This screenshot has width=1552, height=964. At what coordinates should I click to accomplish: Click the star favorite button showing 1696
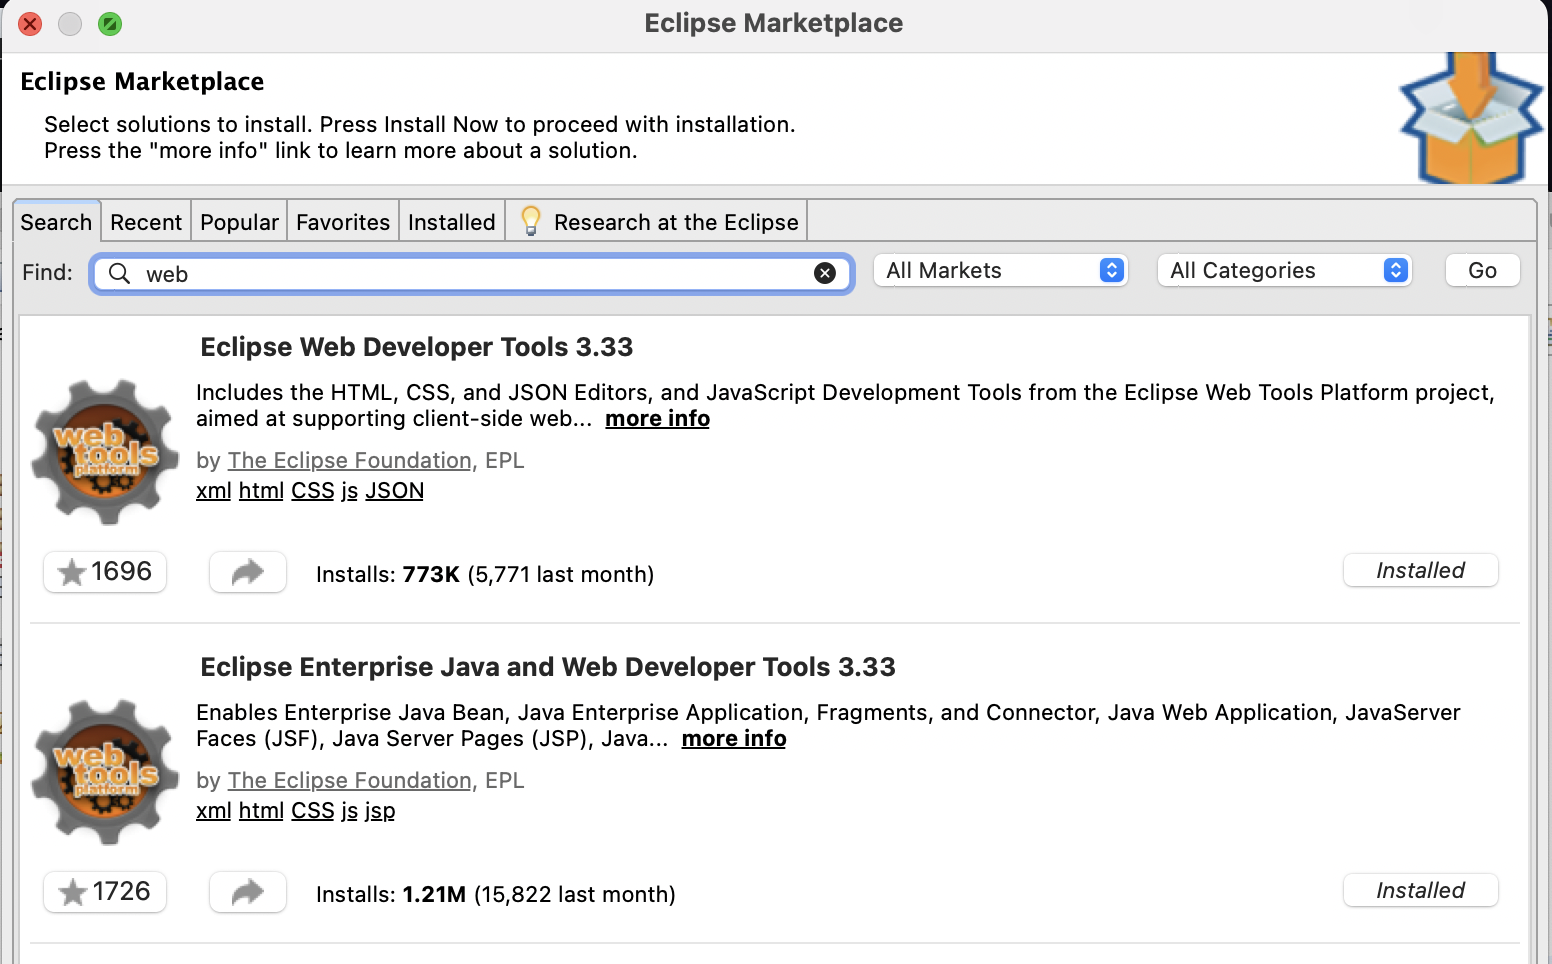(105, 572)
